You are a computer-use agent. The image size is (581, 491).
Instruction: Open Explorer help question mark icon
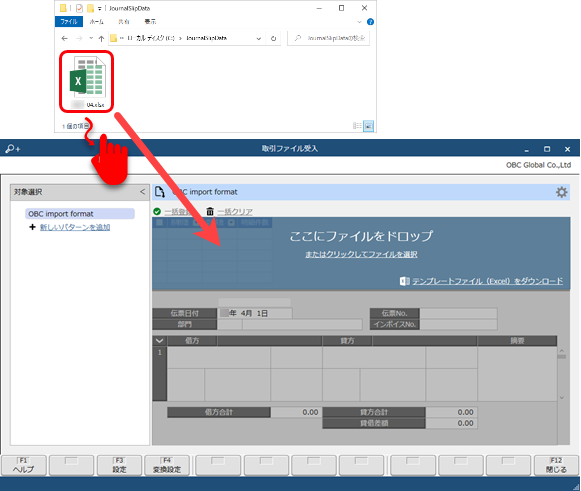[x=370, y=22]
